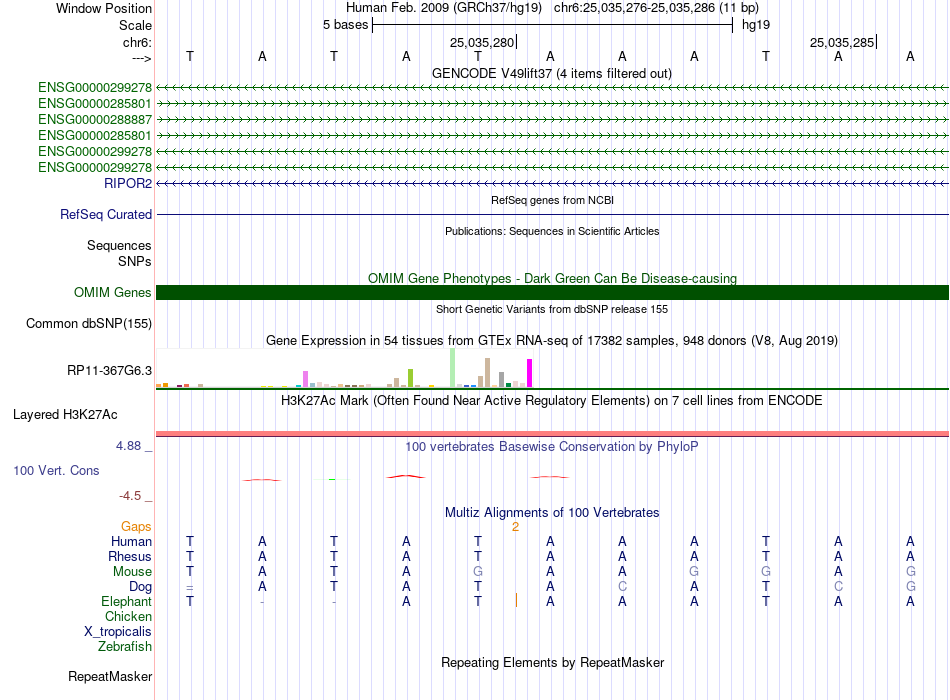Screen dimensions: 950x700
Task: Click the pink H3K27Ac signal bar
Action: pyautogui.click(x=552, y=433)
